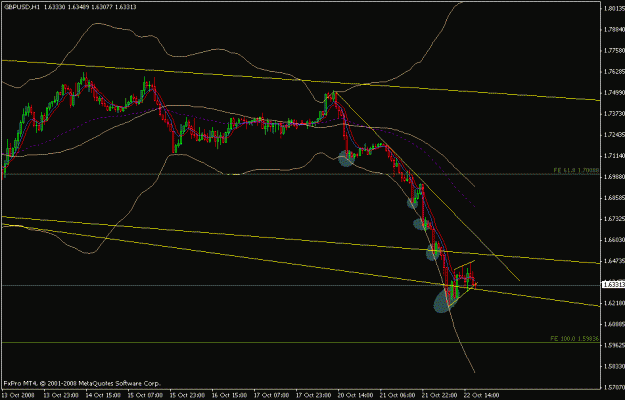
Task: Click the '15 Oct 07:00' time label
Action: [143, 395]
